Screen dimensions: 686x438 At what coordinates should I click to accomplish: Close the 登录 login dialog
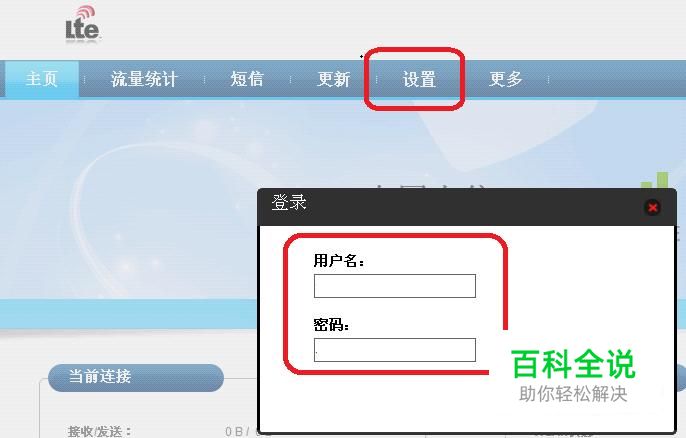click(652, 207)
